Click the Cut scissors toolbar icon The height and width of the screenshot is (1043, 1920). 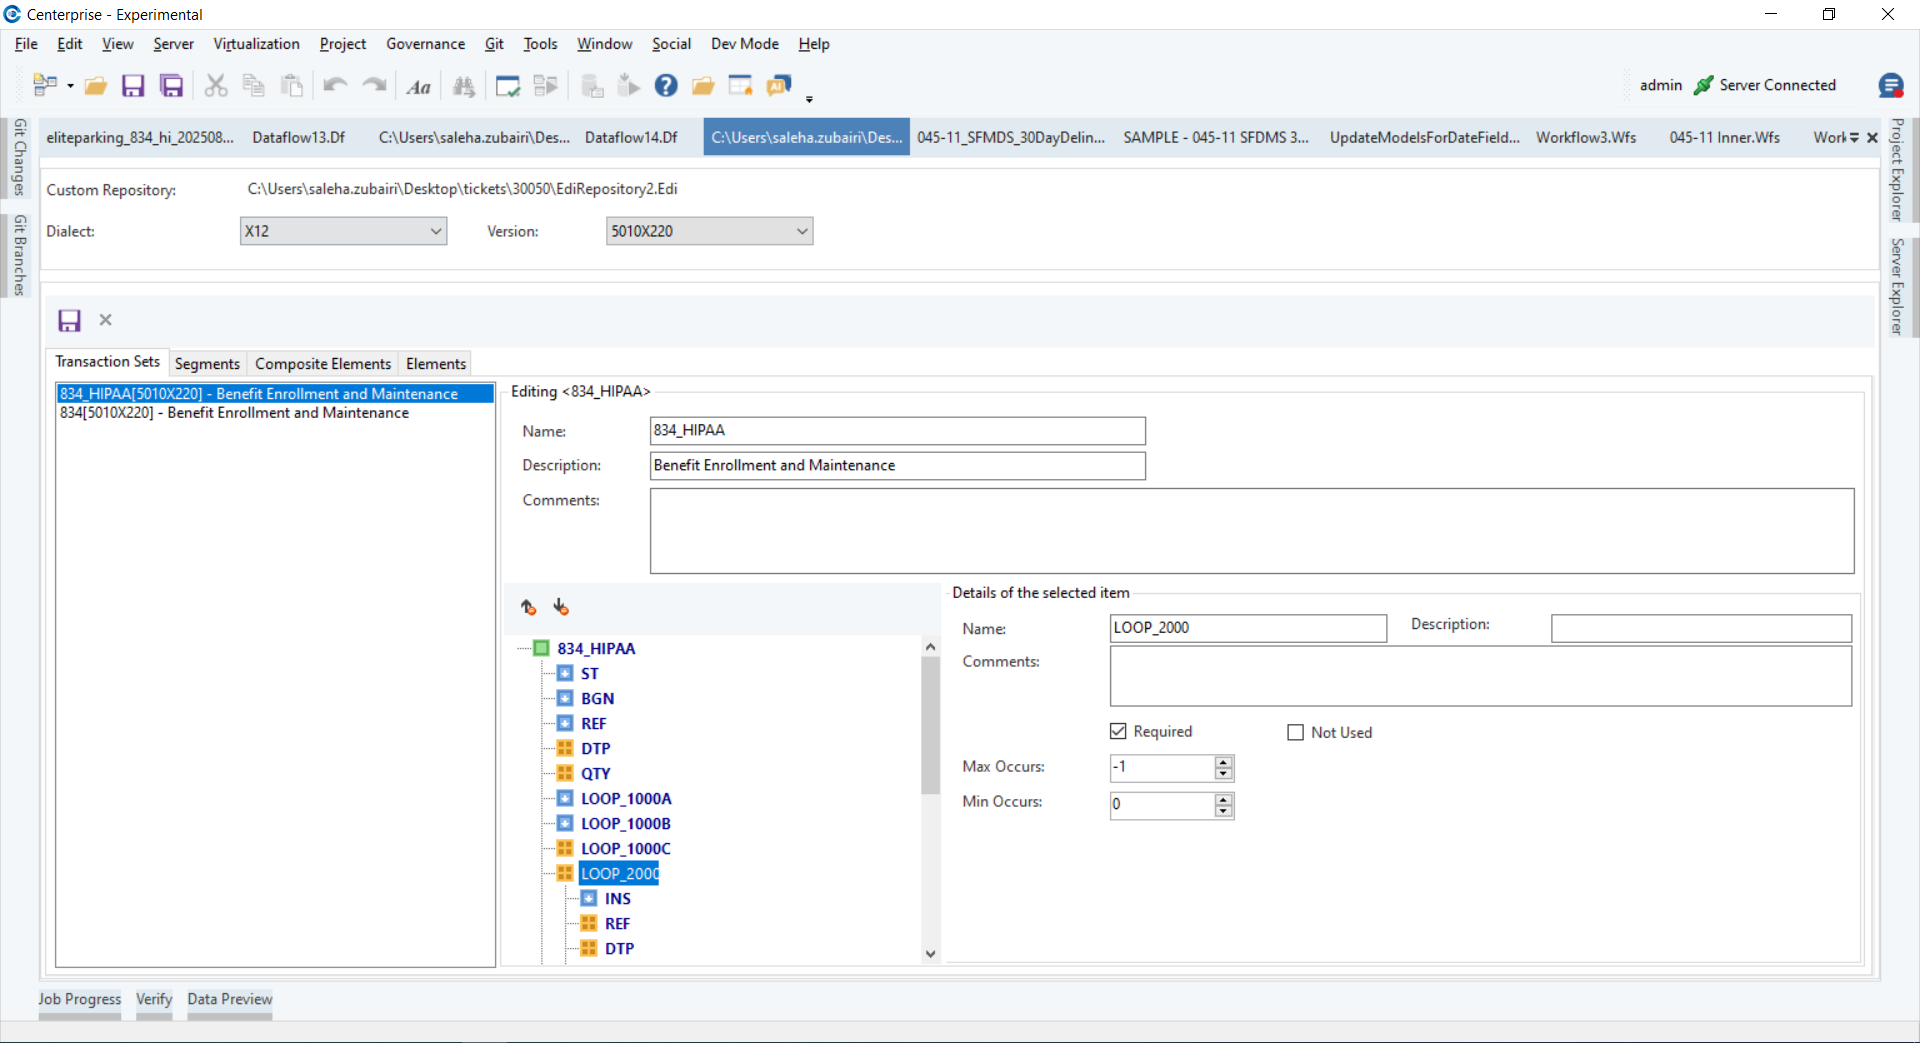click(216, 86)
